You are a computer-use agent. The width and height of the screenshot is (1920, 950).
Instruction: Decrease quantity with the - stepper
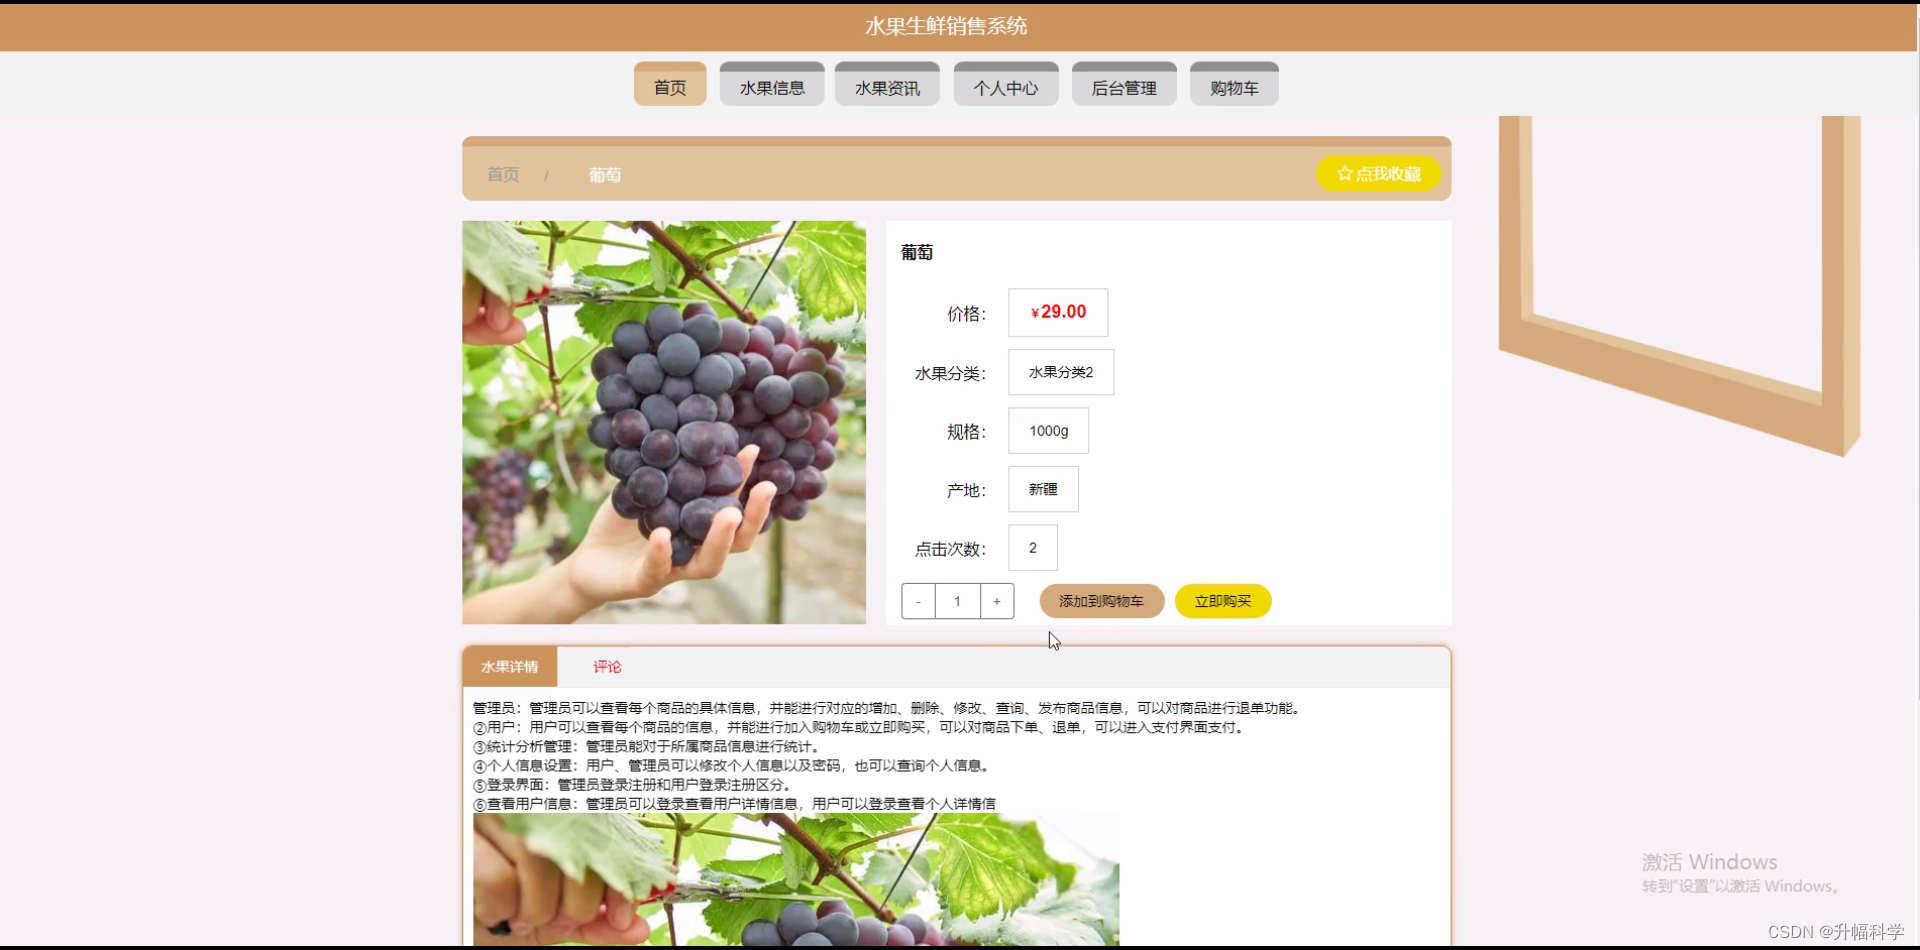click(x=917, y=601)
